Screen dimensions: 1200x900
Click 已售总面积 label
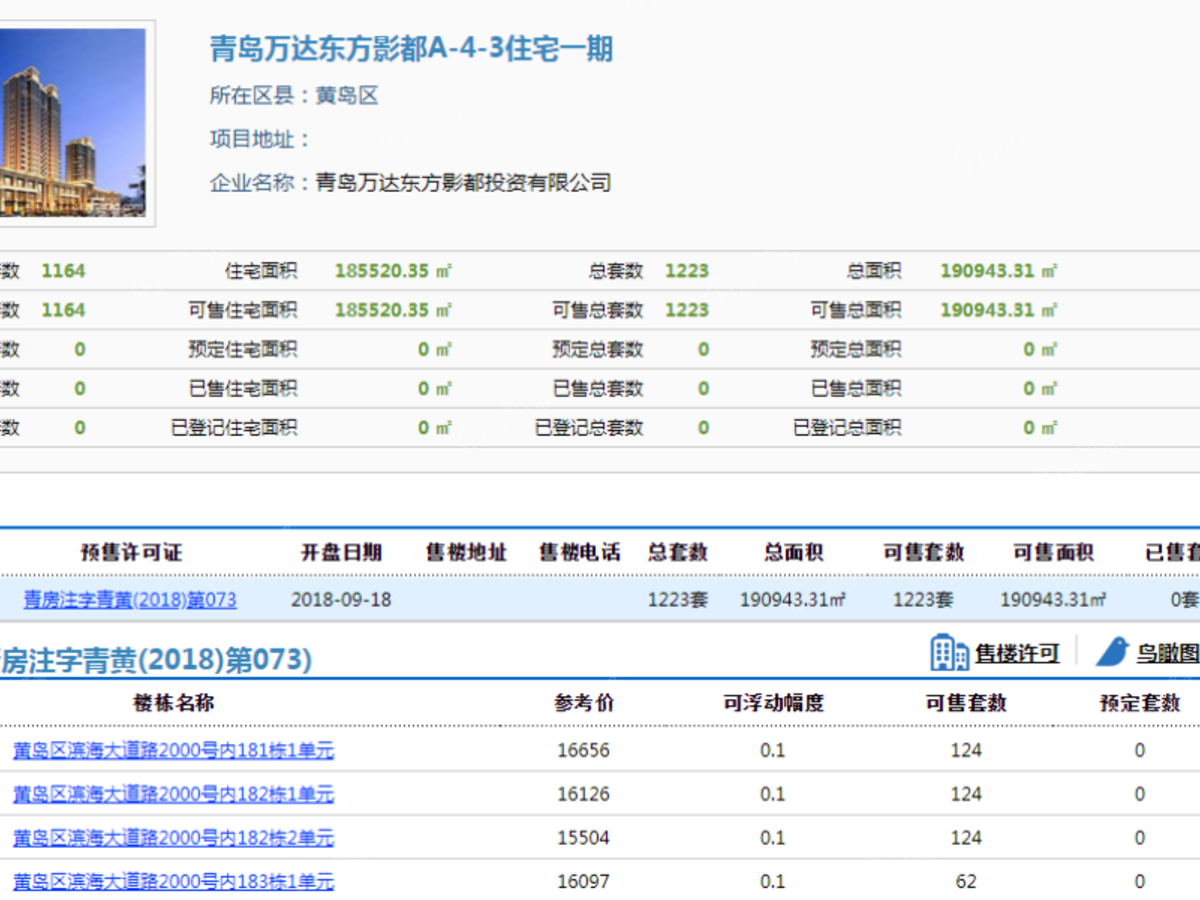tap(855, 388)
